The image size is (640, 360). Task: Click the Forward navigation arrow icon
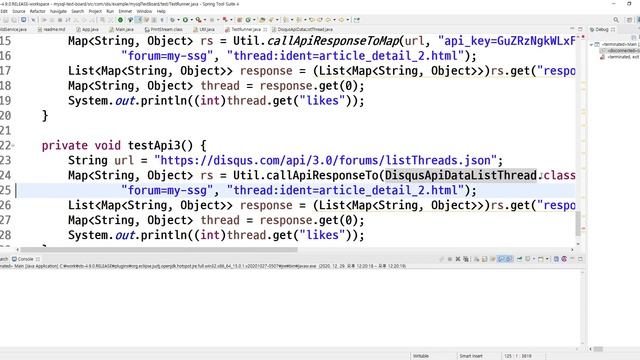coord(341,20)
